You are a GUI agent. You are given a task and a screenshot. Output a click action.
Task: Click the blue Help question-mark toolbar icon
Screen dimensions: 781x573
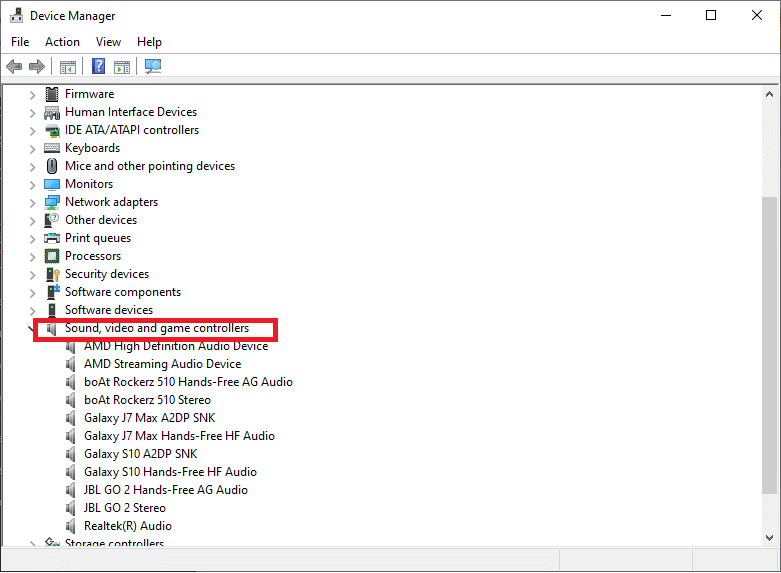[x=98, y=67]
